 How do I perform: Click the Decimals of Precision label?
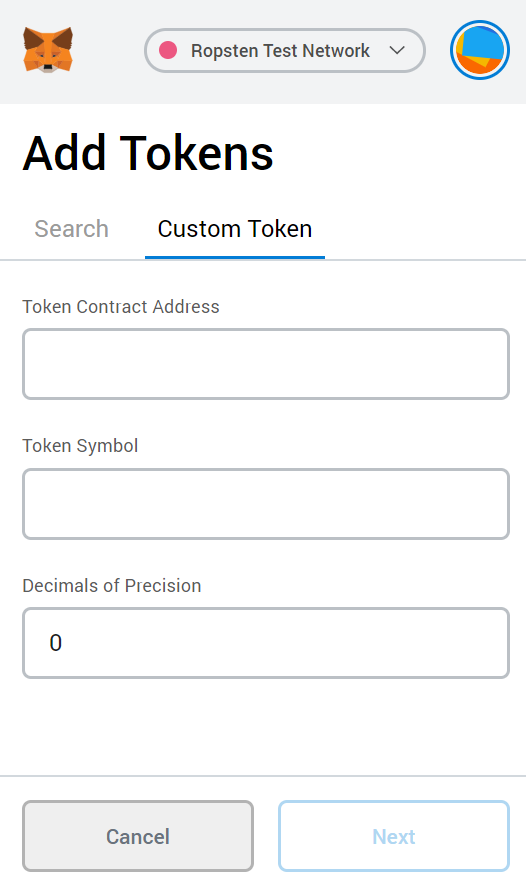click(112, 586)
